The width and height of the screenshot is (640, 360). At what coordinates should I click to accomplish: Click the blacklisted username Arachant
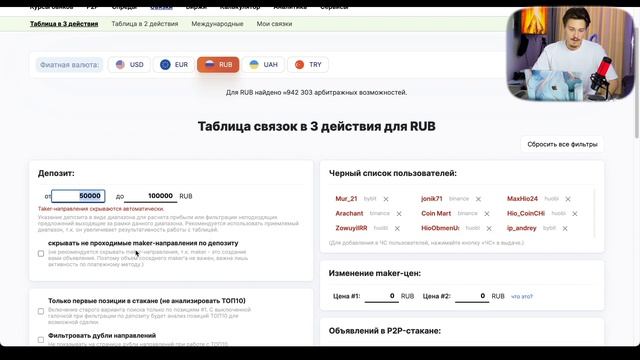click(x=349, y=213)
